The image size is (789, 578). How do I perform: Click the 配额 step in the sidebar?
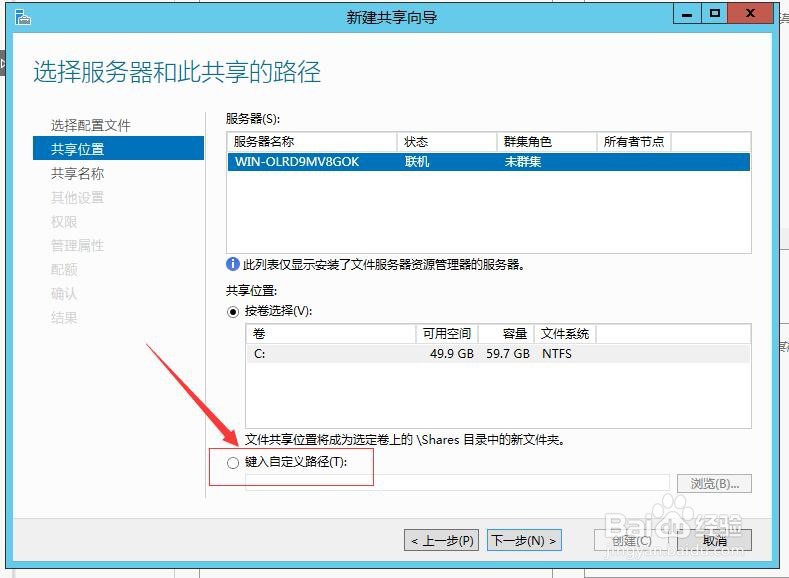64,270
